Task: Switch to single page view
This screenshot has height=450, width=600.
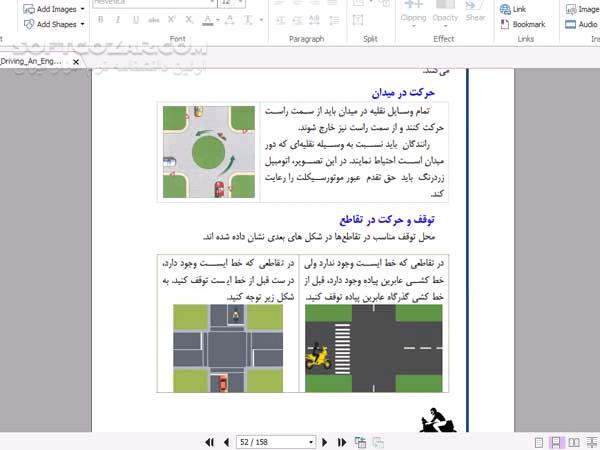Action: 538,443
